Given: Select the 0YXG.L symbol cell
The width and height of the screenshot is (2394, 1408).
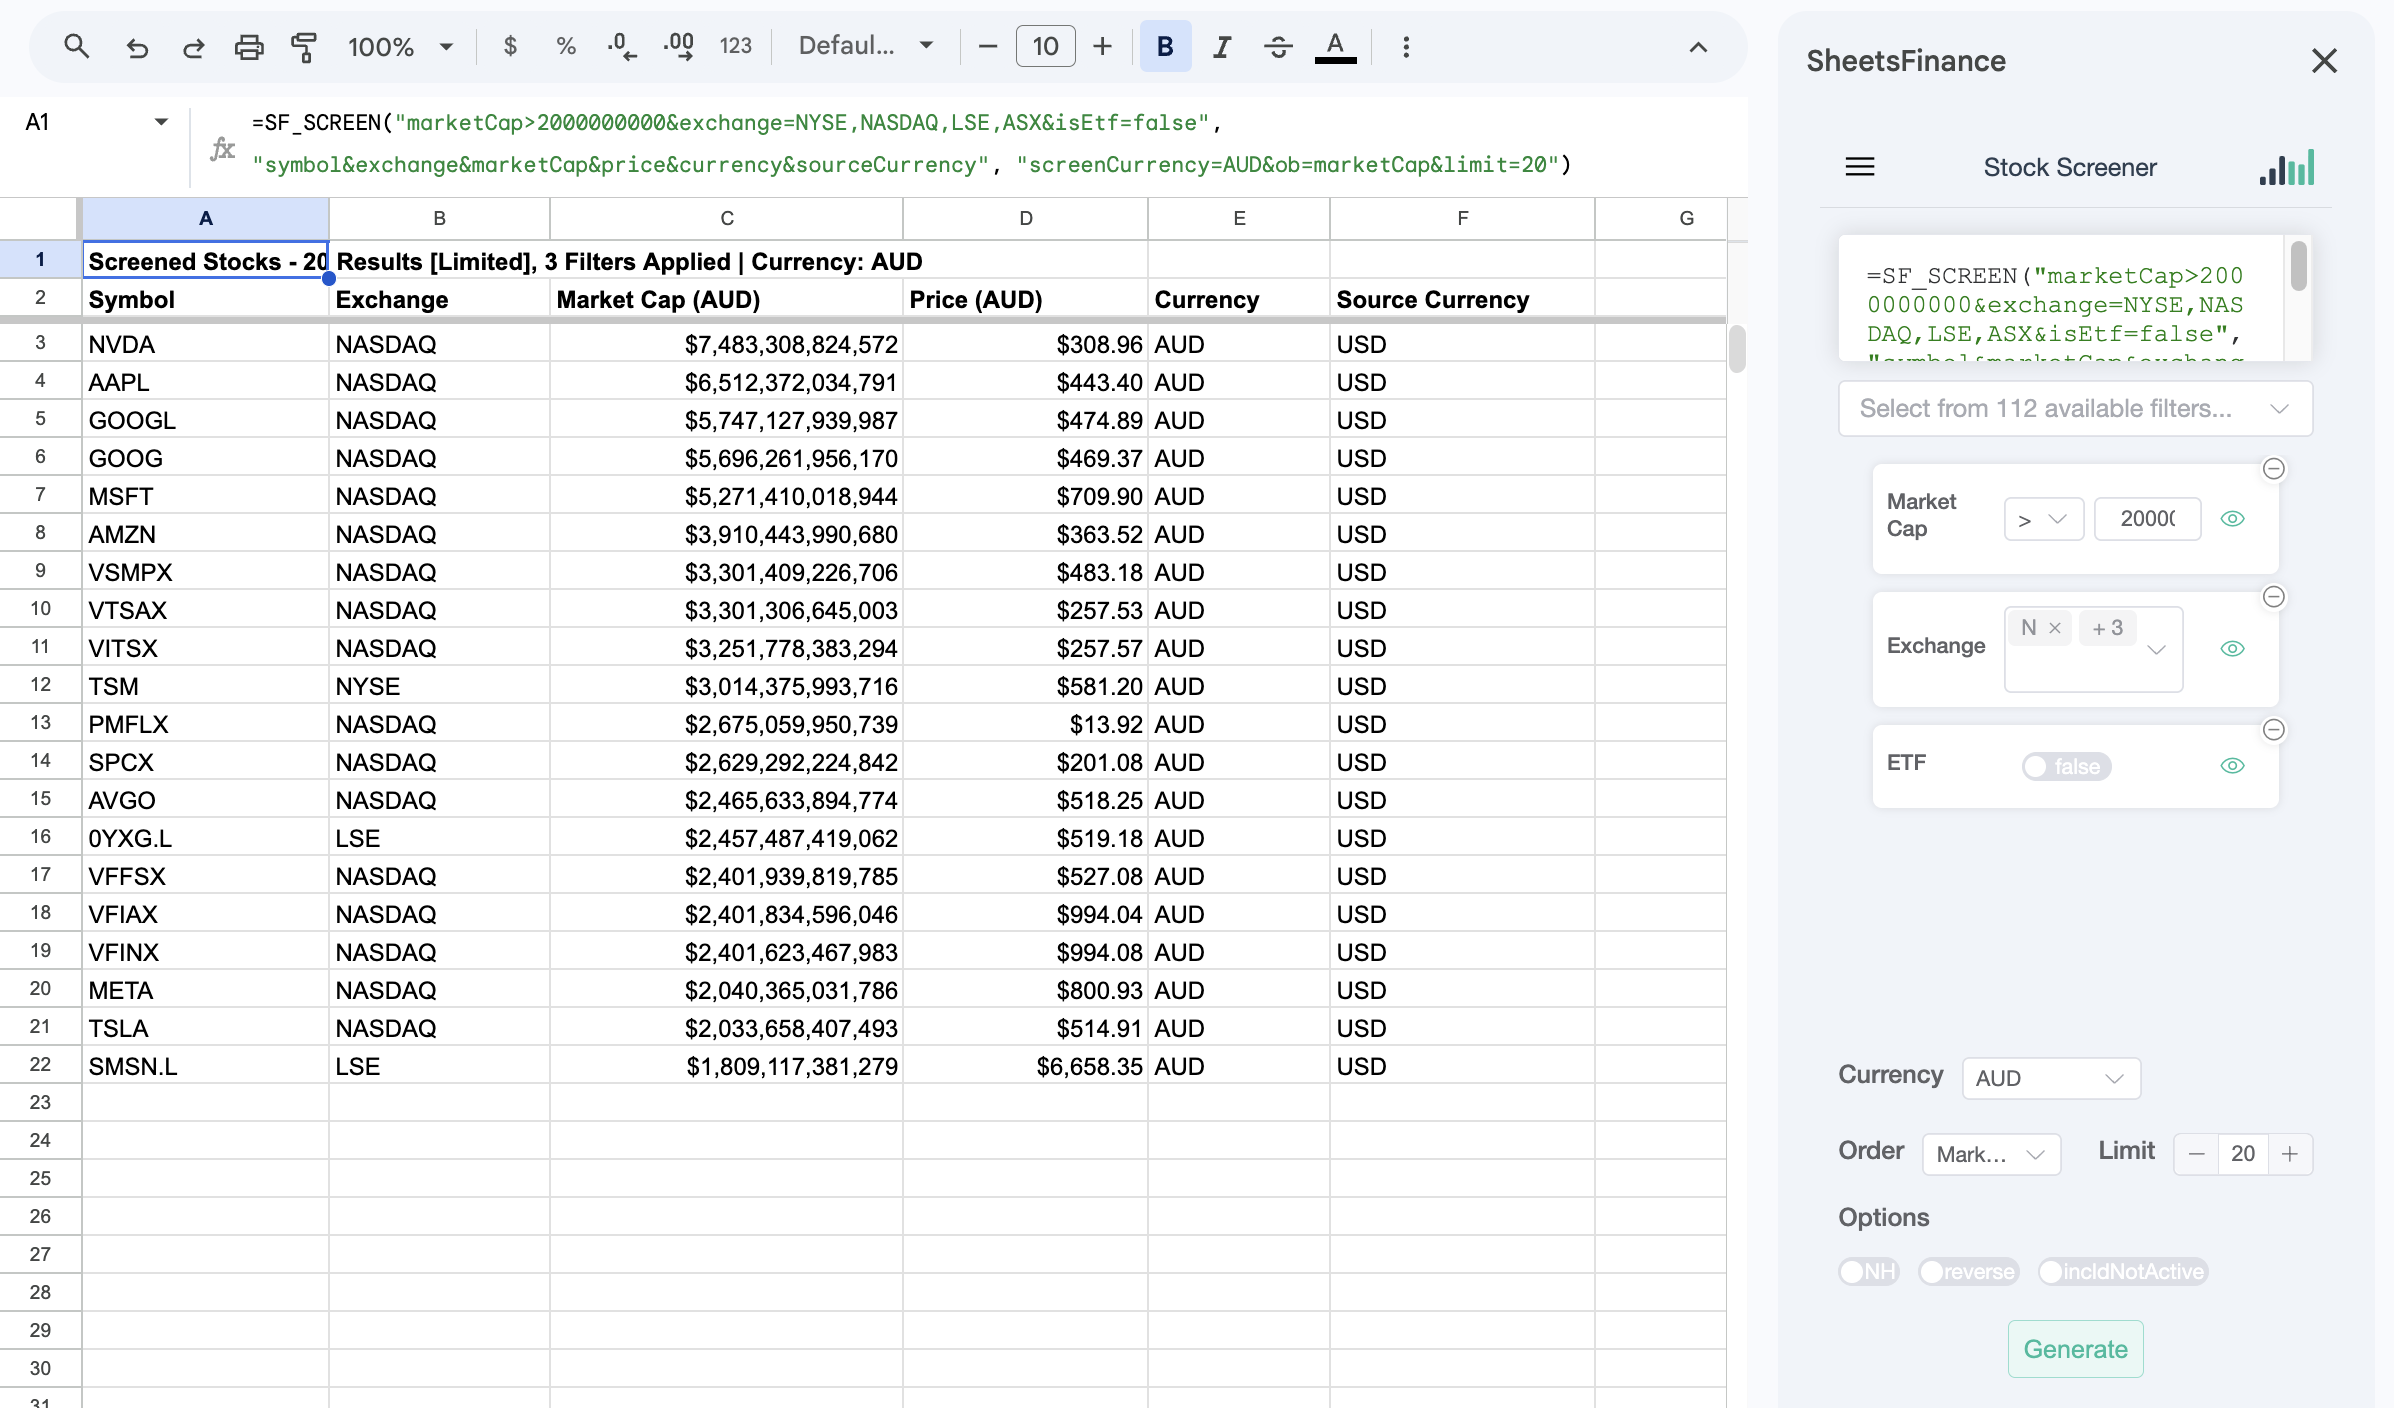Looking at the screenshot, I should click(205, 838).
